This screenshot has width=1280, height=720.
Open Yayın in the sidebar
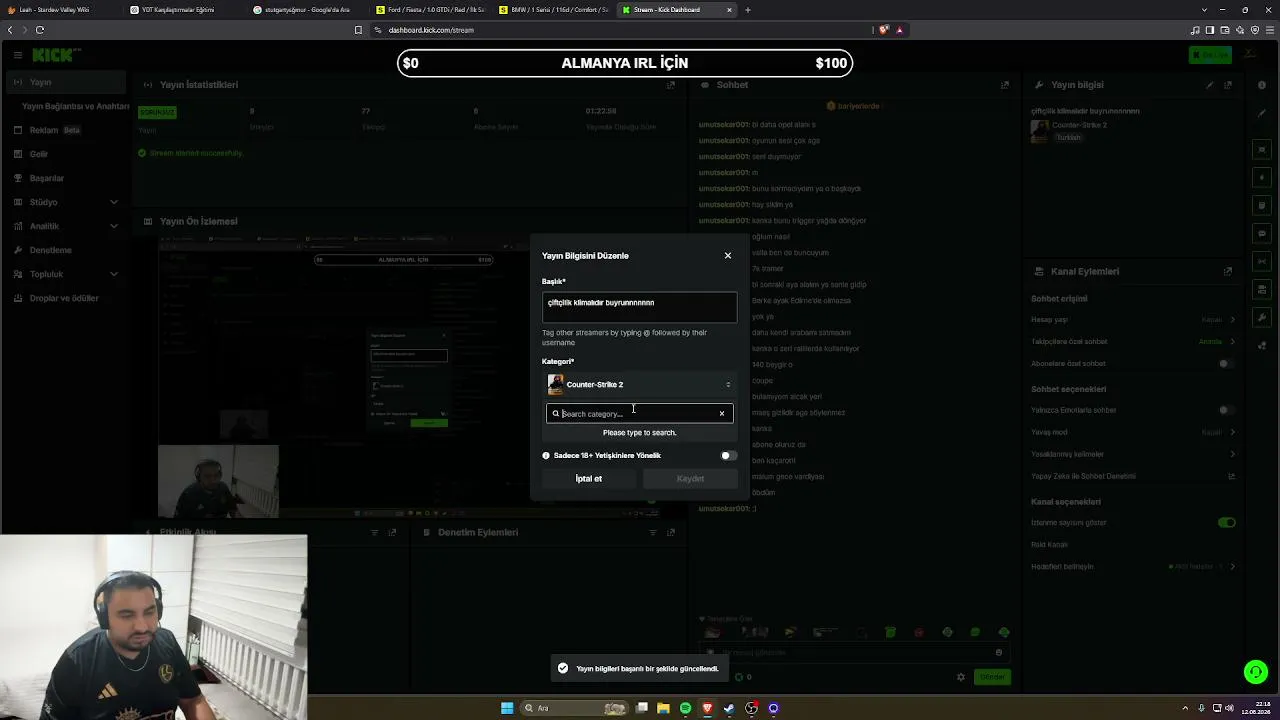(x=64, y=82)
